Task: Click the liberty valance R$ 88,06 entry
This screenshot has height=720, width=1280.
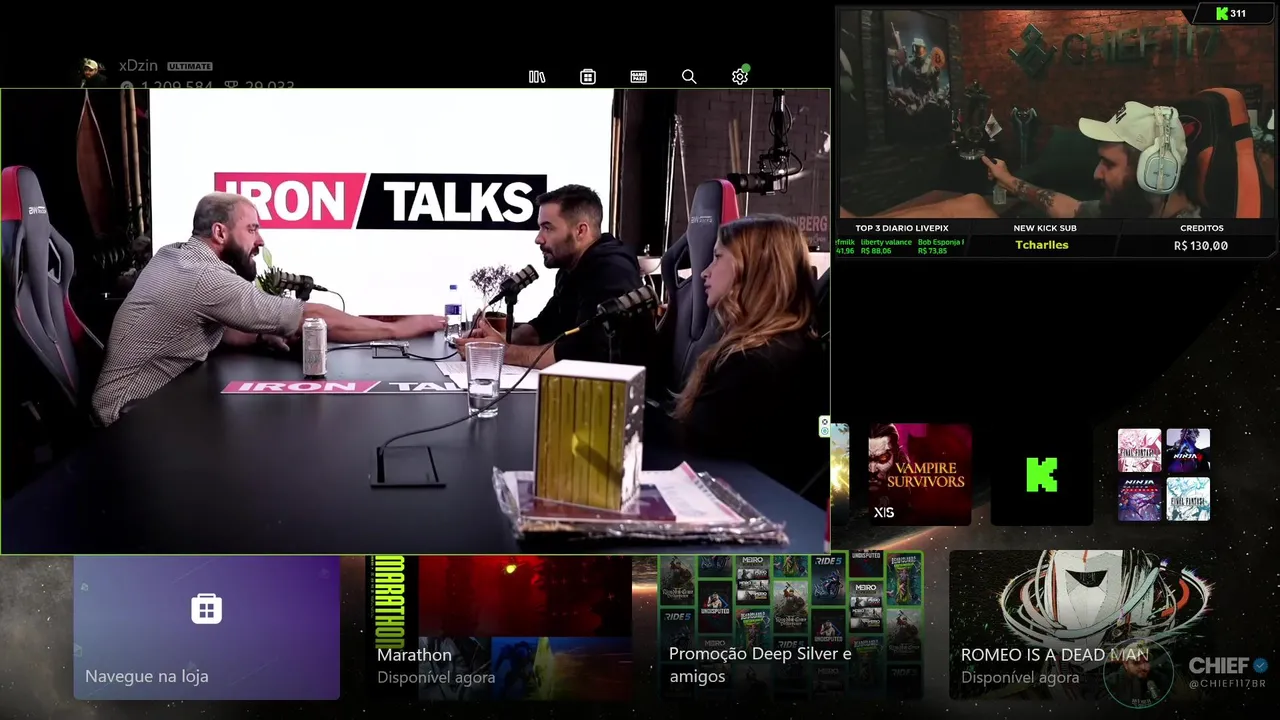Action: (x=886, y=246)
